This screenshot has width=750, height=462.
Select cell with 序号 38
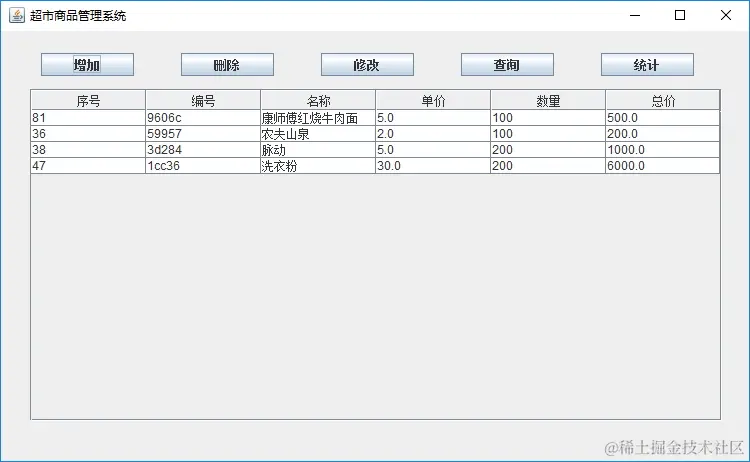click(88, 150)
